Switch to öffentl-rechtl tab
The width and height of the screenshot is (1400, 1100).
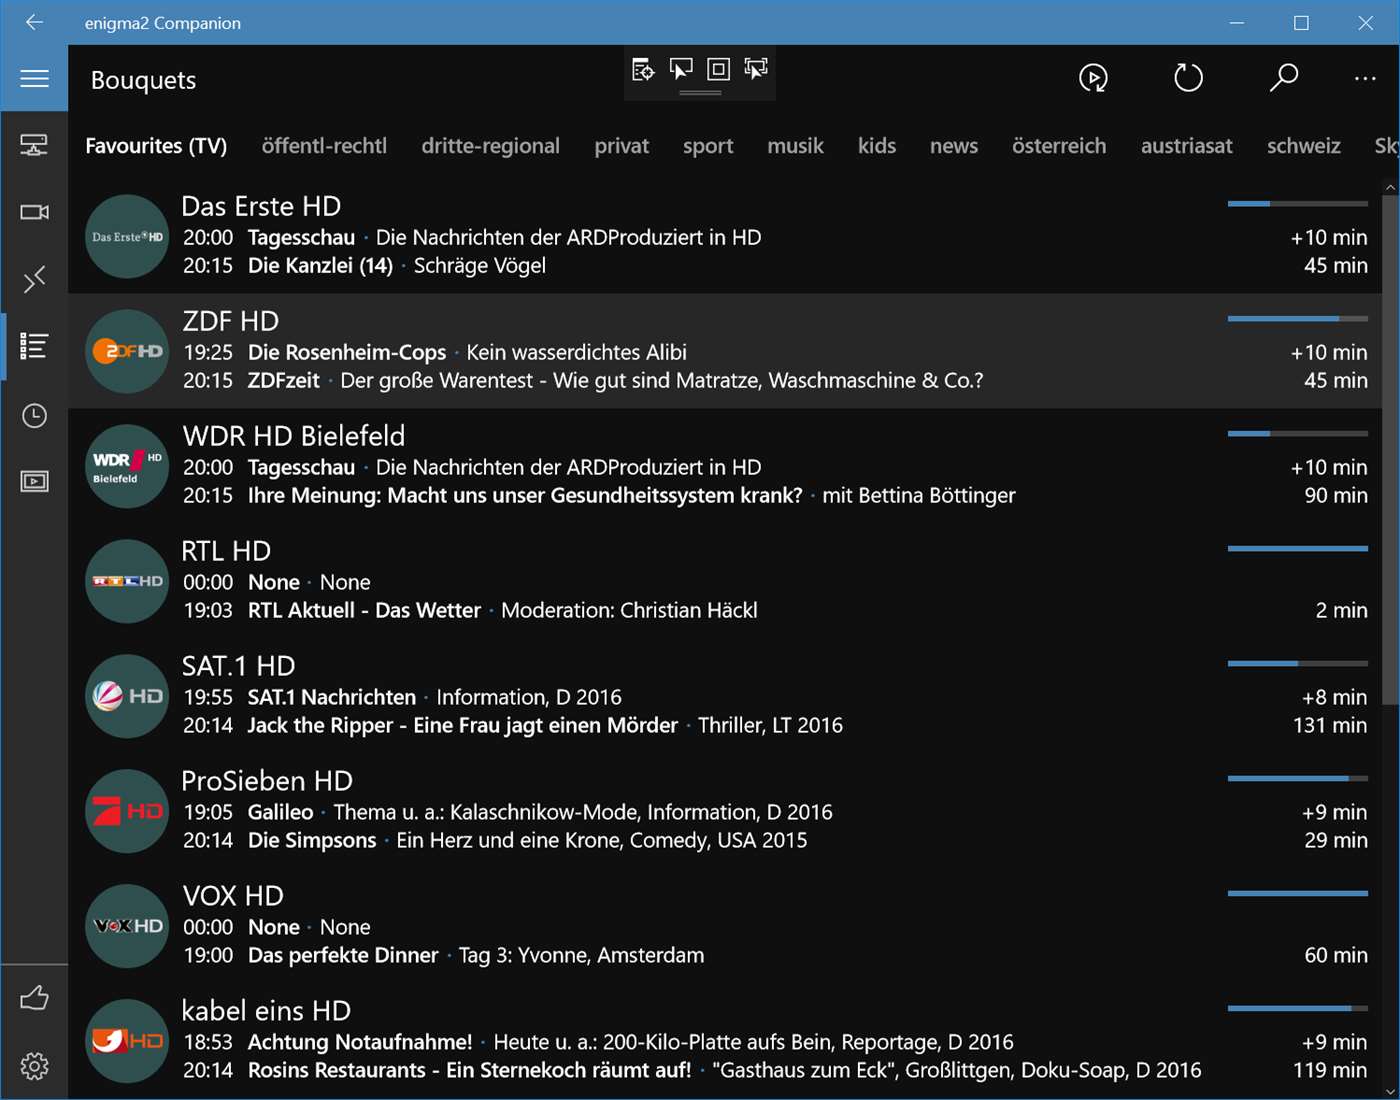pyautogui.click(x=324, y=146)
